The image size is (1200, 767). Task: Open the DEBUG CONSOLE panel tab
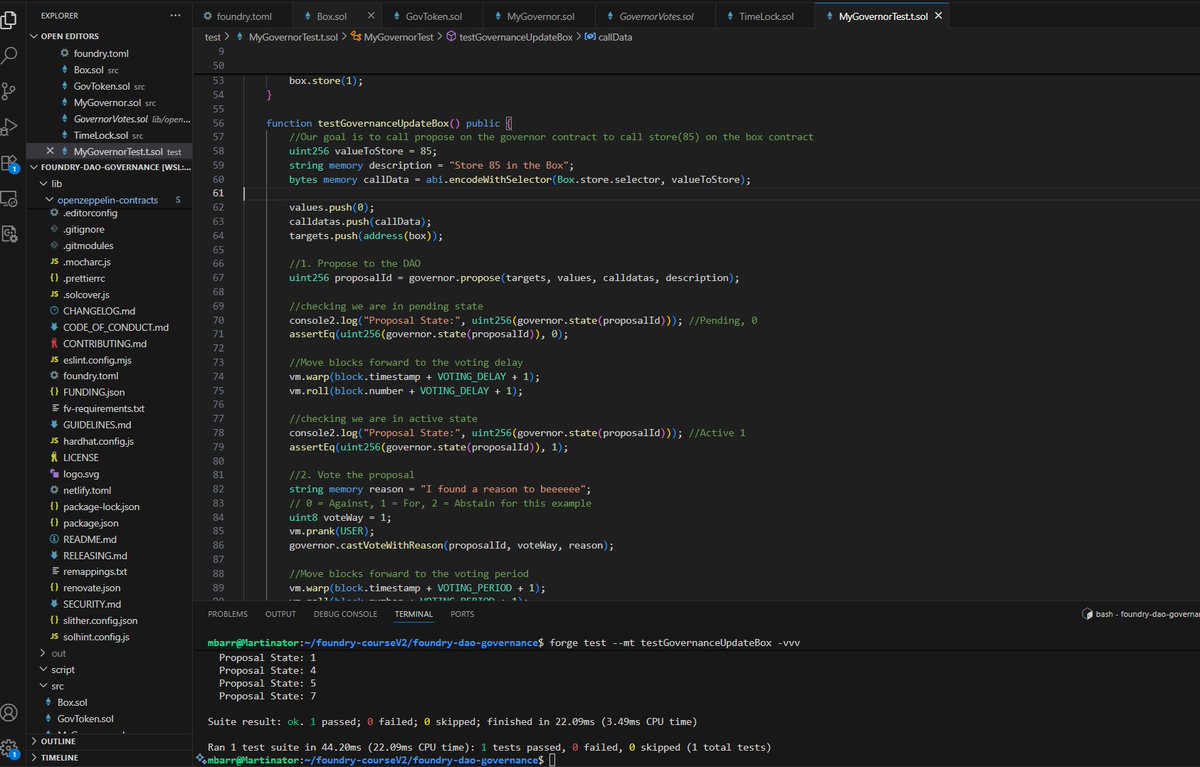tap(345, 614)
